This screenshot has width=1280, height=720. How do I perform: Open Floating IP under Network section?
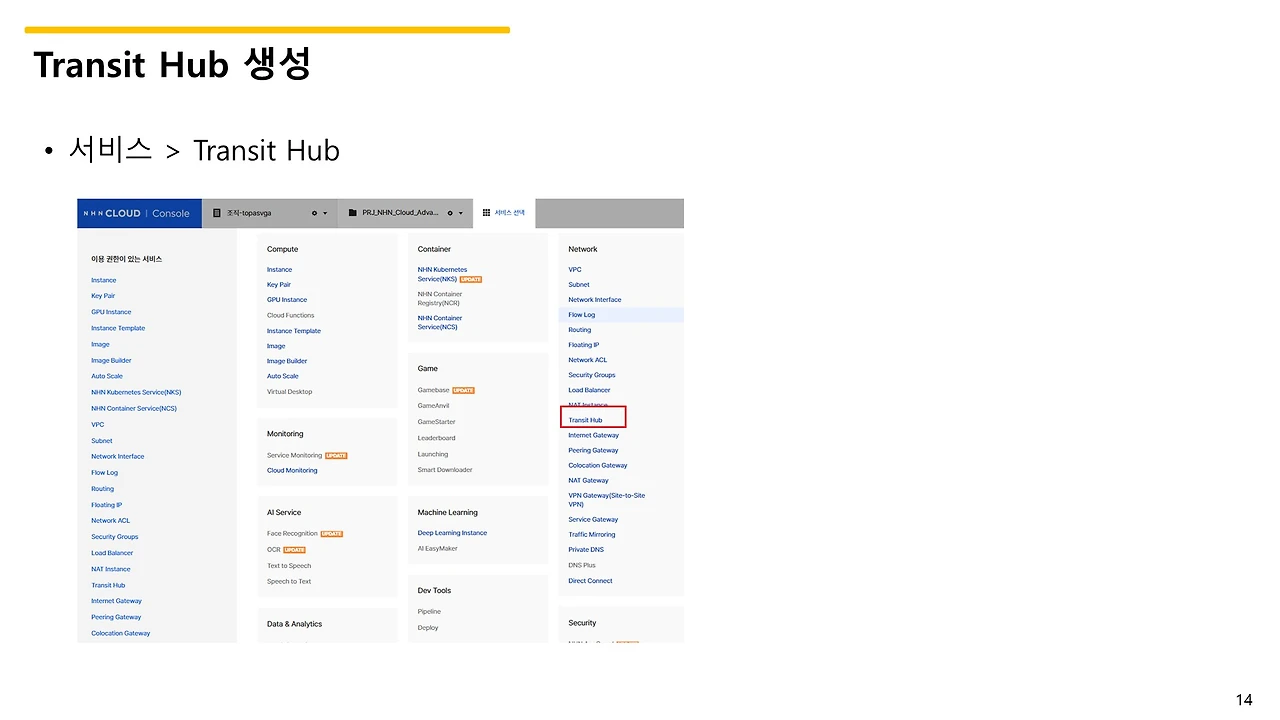point(584,345)
